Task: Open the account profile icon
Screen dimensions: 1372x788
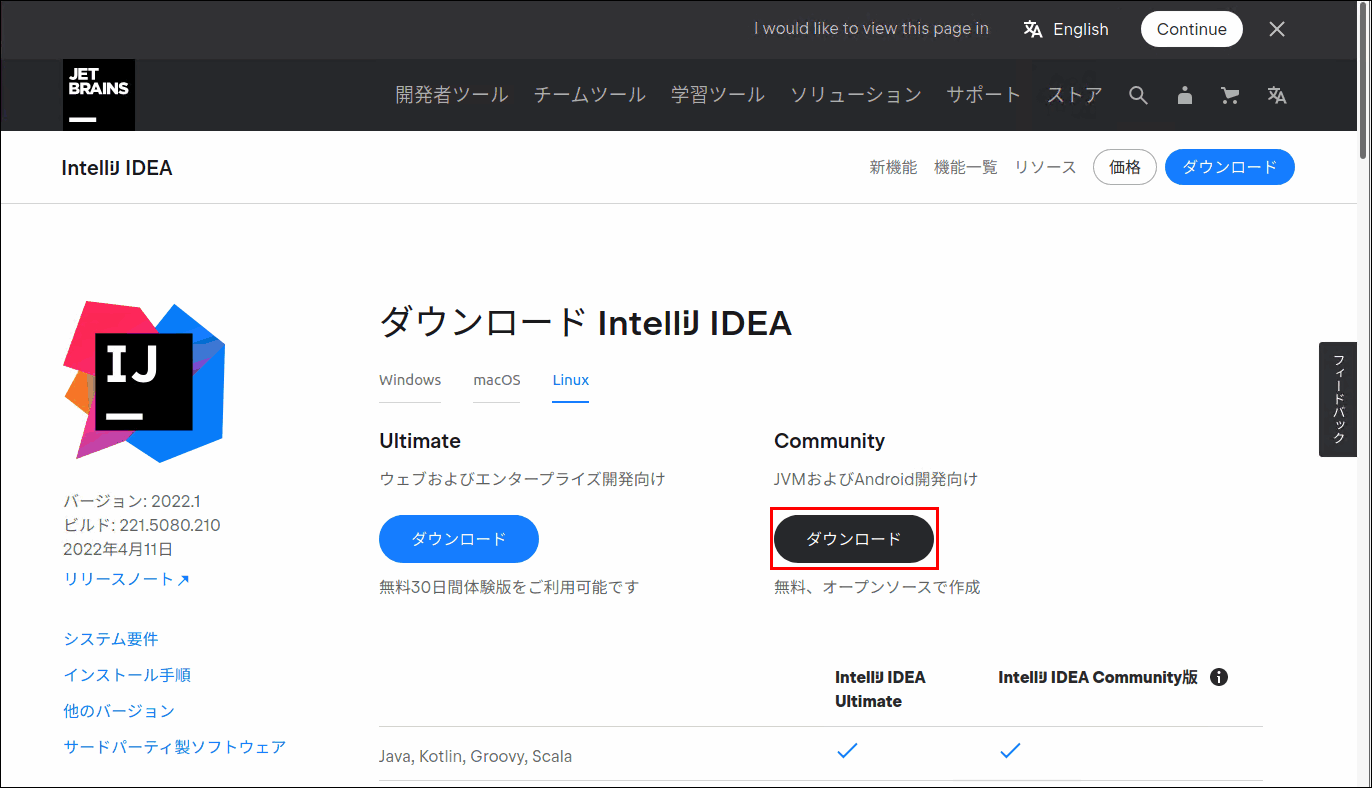Action: click(1185, 95)
